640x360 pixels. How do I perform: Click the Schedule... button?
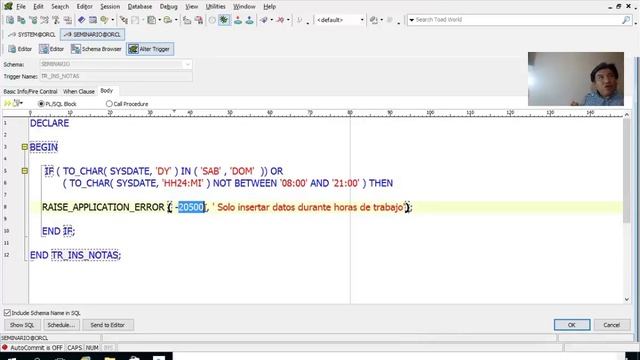click(61, 325)
